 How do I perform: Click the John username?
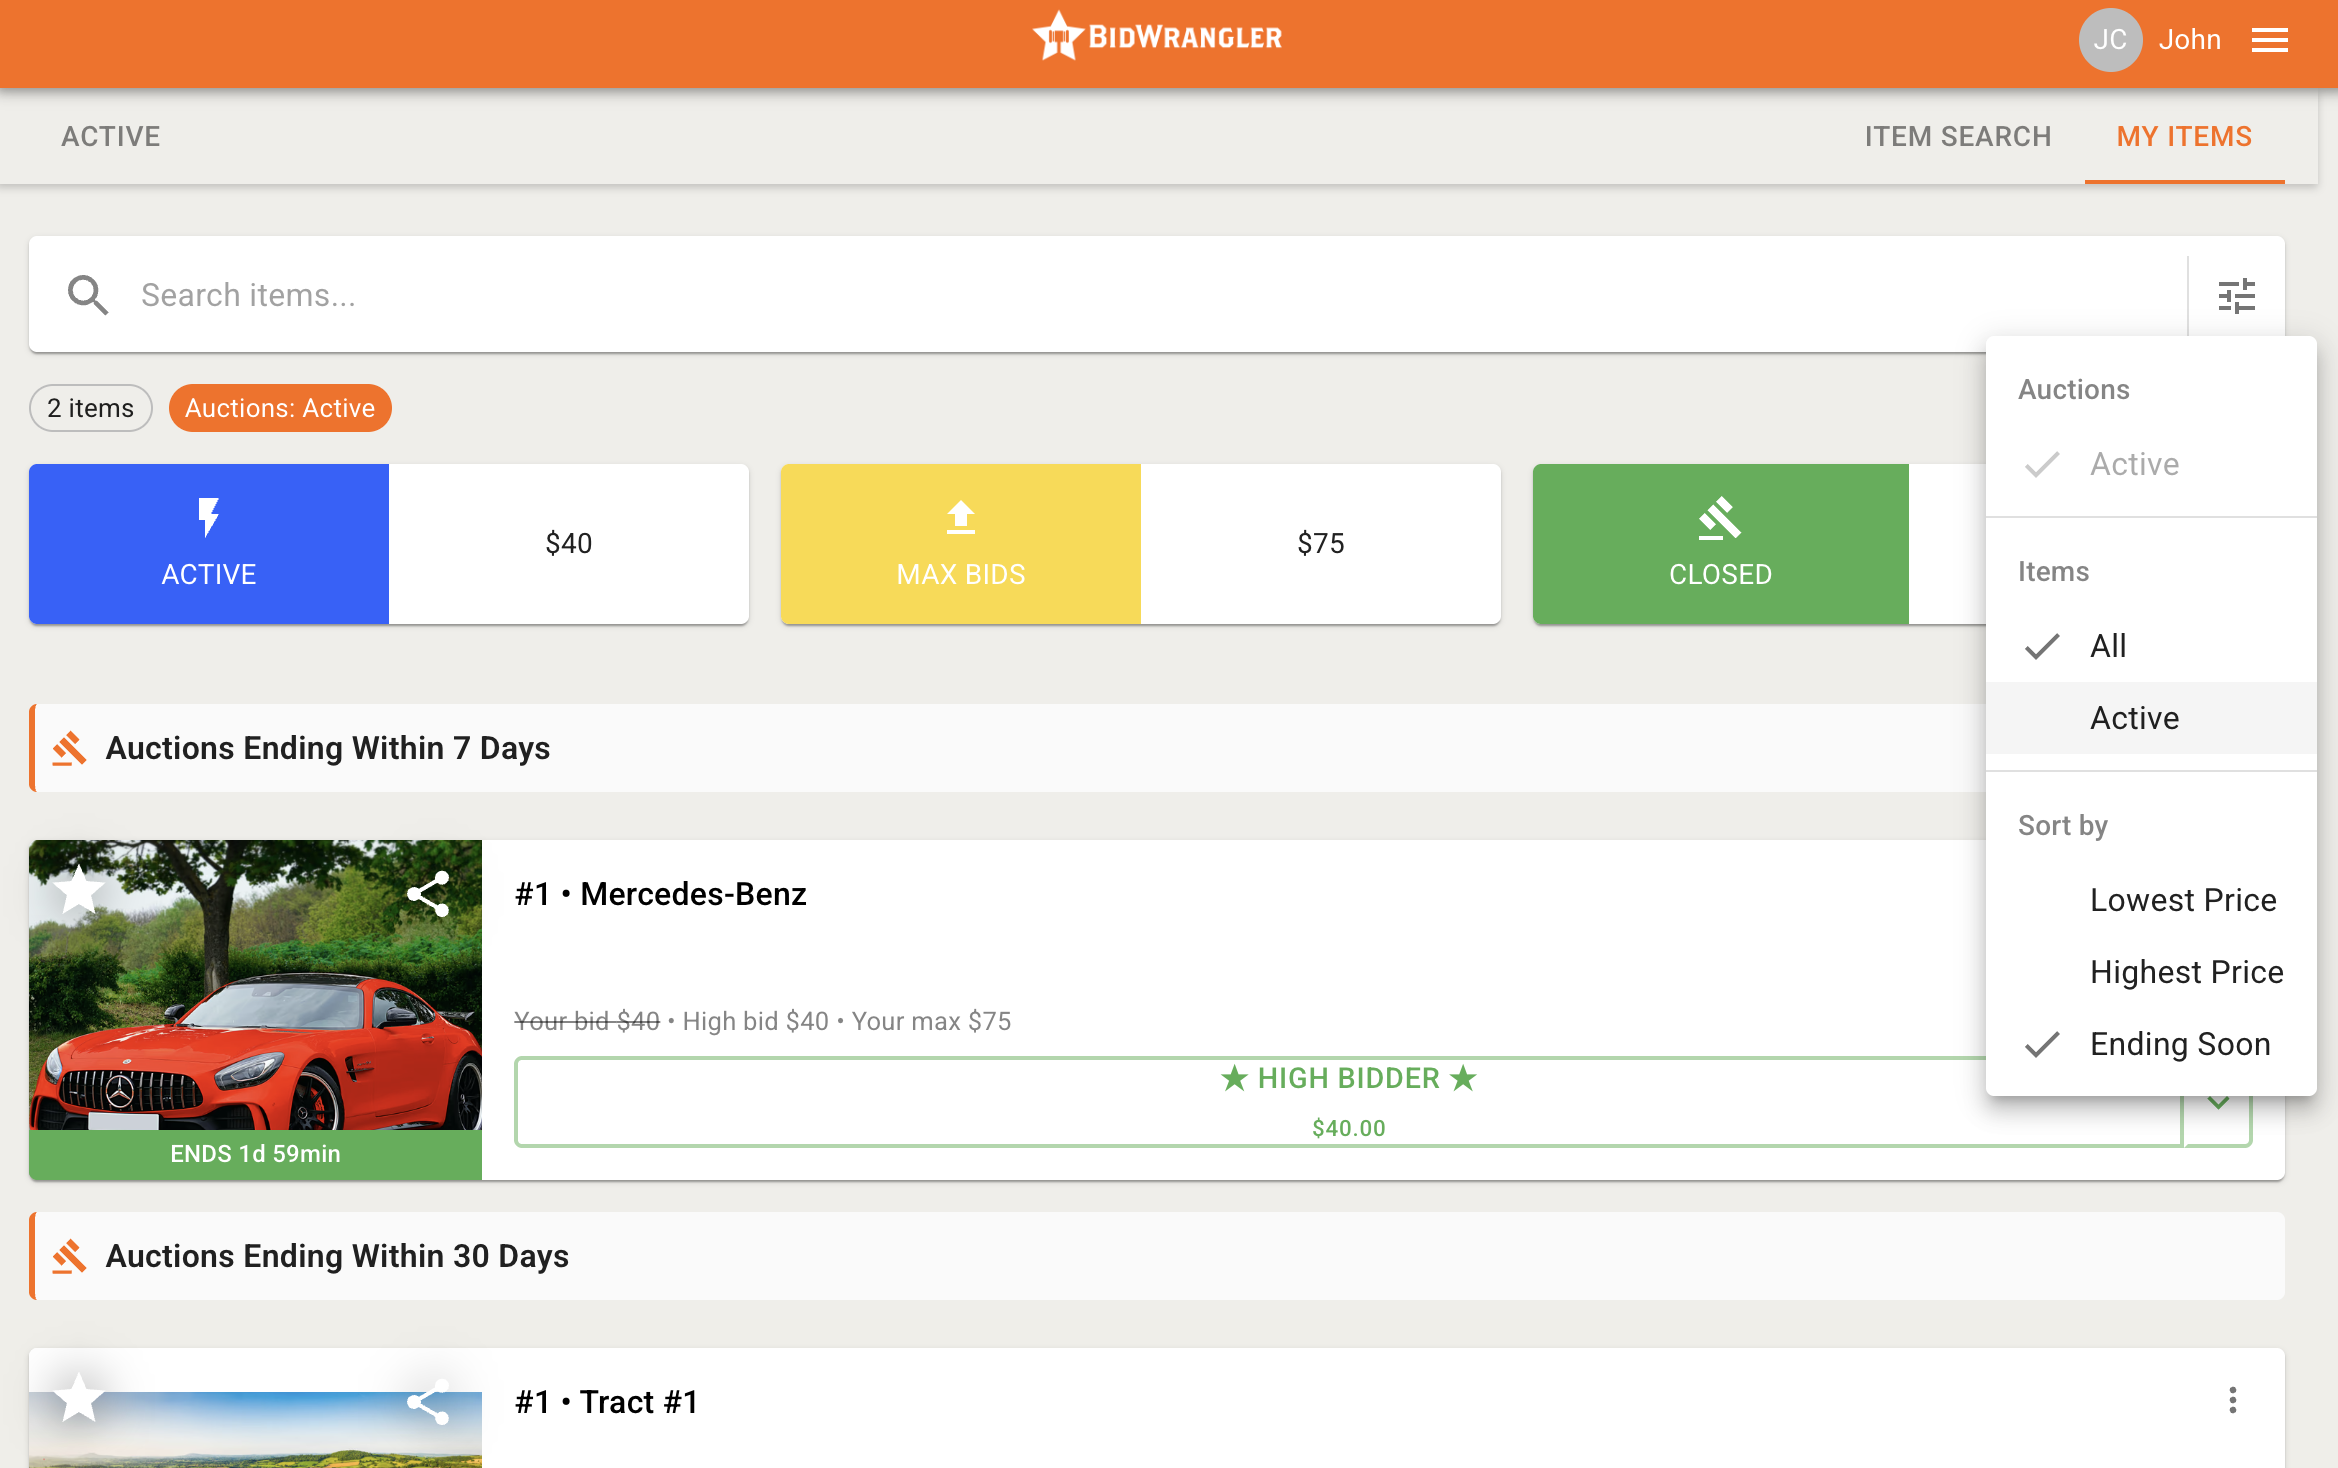pos(2189,40)
